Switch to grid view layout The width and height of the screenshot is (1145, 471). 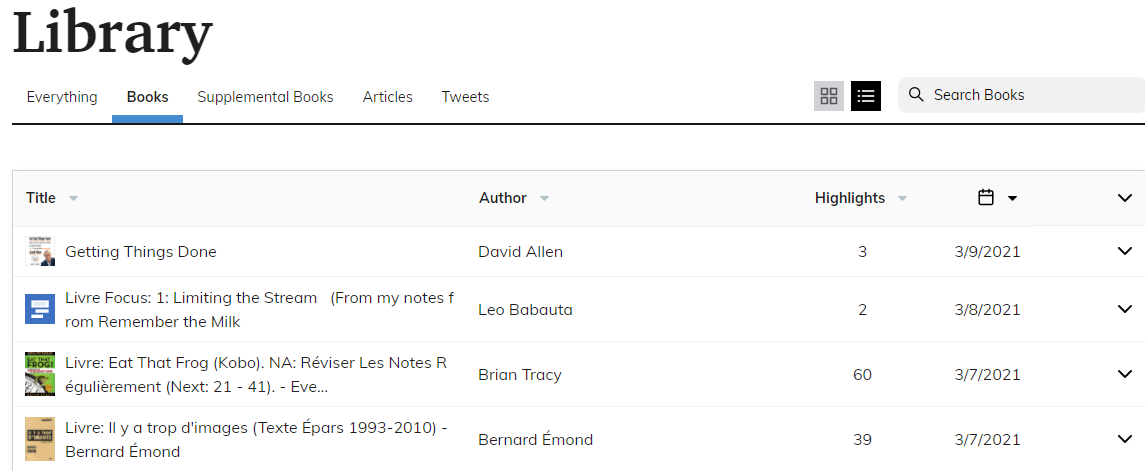828,96
